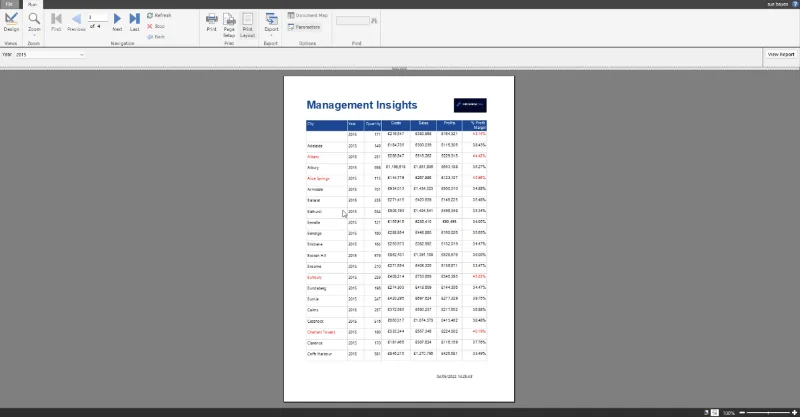Click the Bendigo city cell
800x417 pixels.
point(327,233)
